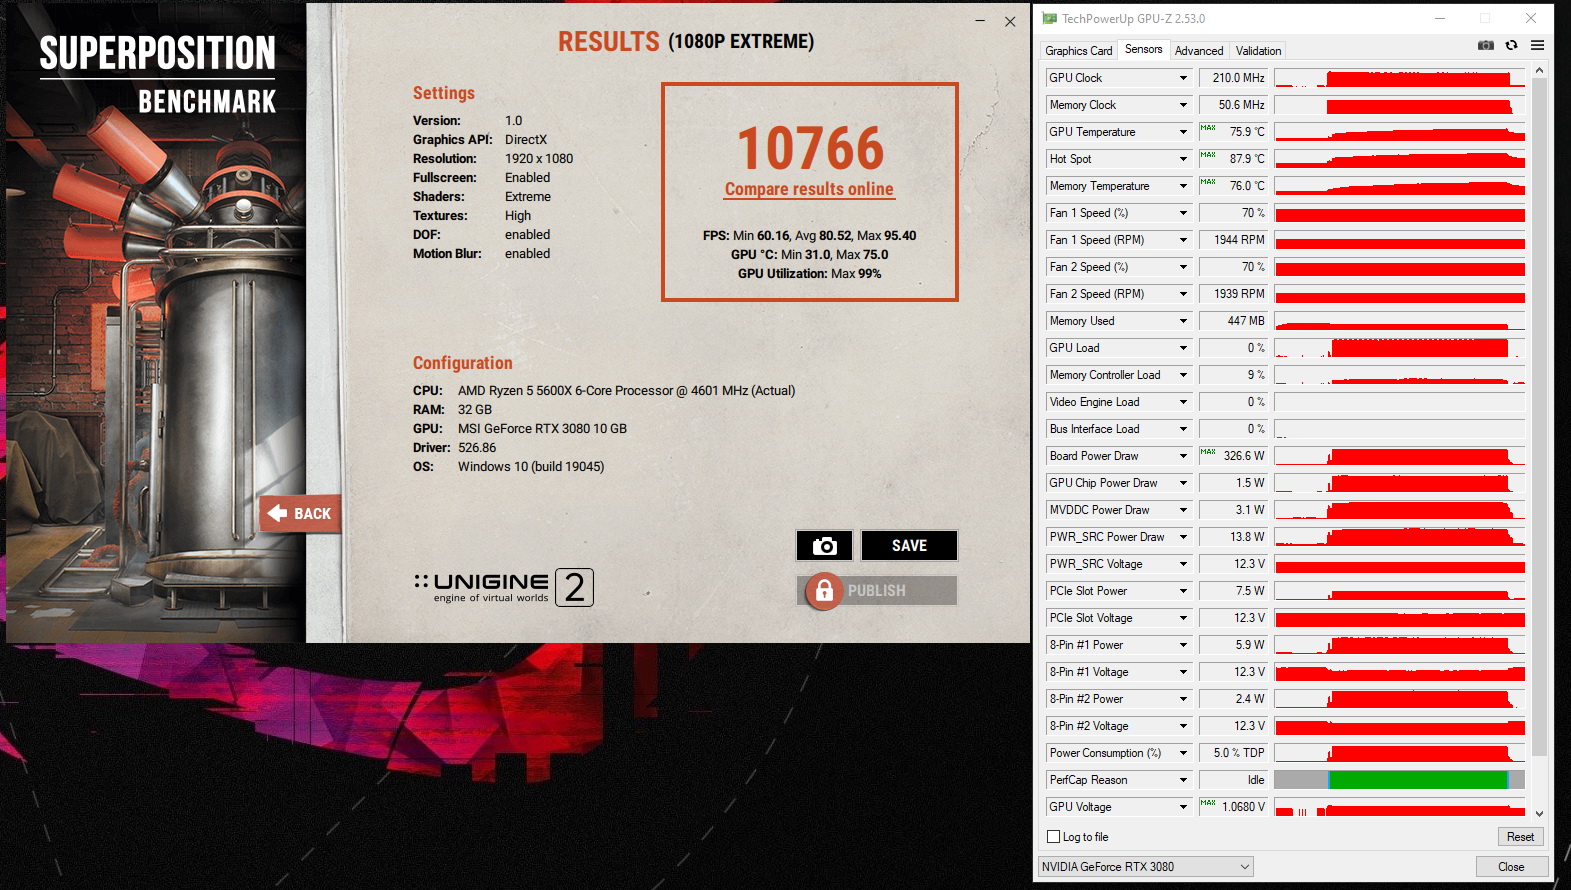The height and width of the screenshot is (890, 1571).
Task: Click the SAVE button
Action: 909,545
